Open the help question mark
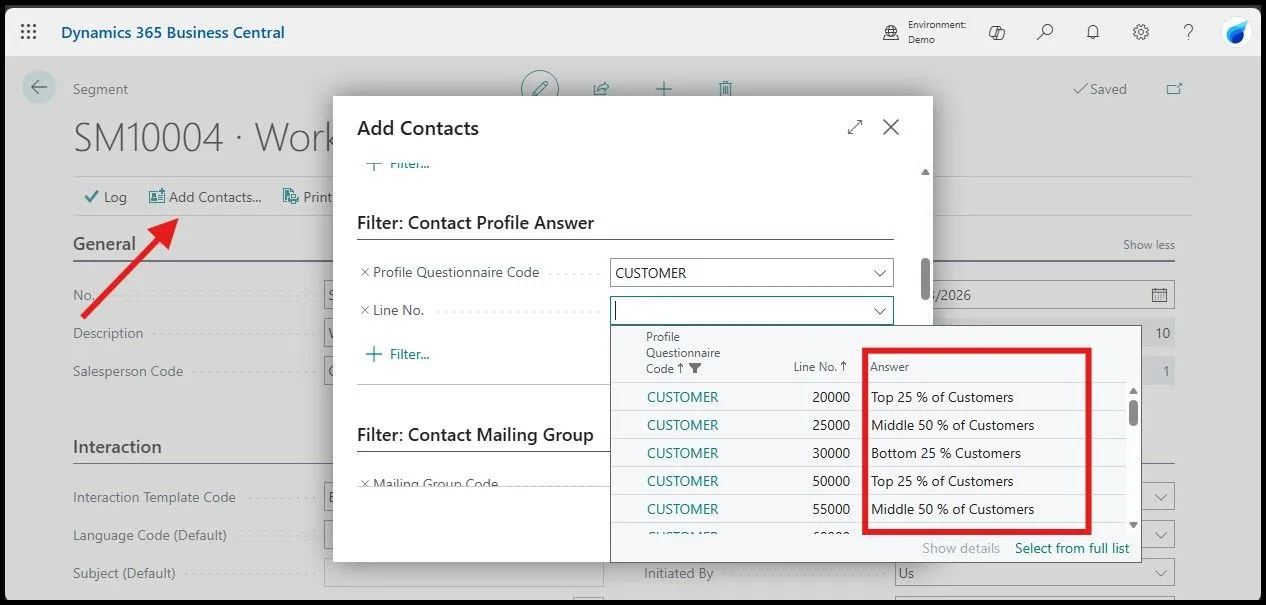This screenshot has height=605, width=1266. tap(1188, 32)
